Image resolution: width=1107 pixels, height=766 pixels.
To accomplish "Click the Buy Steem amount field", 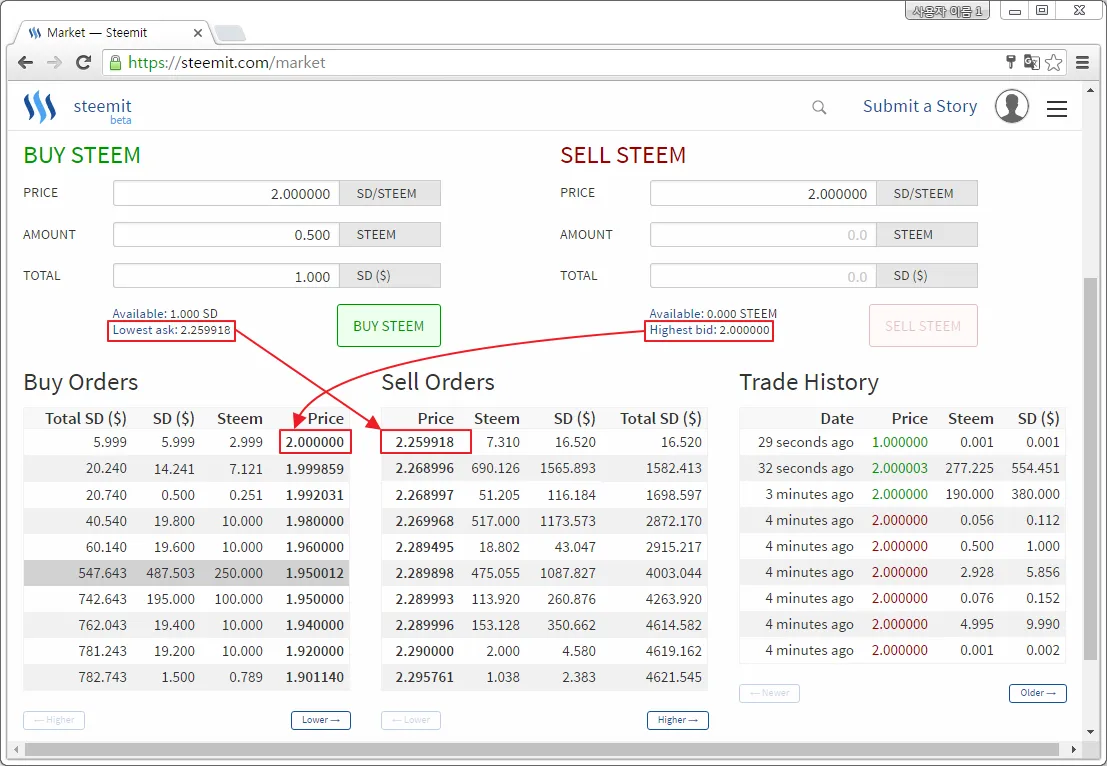I will point(226,234).
